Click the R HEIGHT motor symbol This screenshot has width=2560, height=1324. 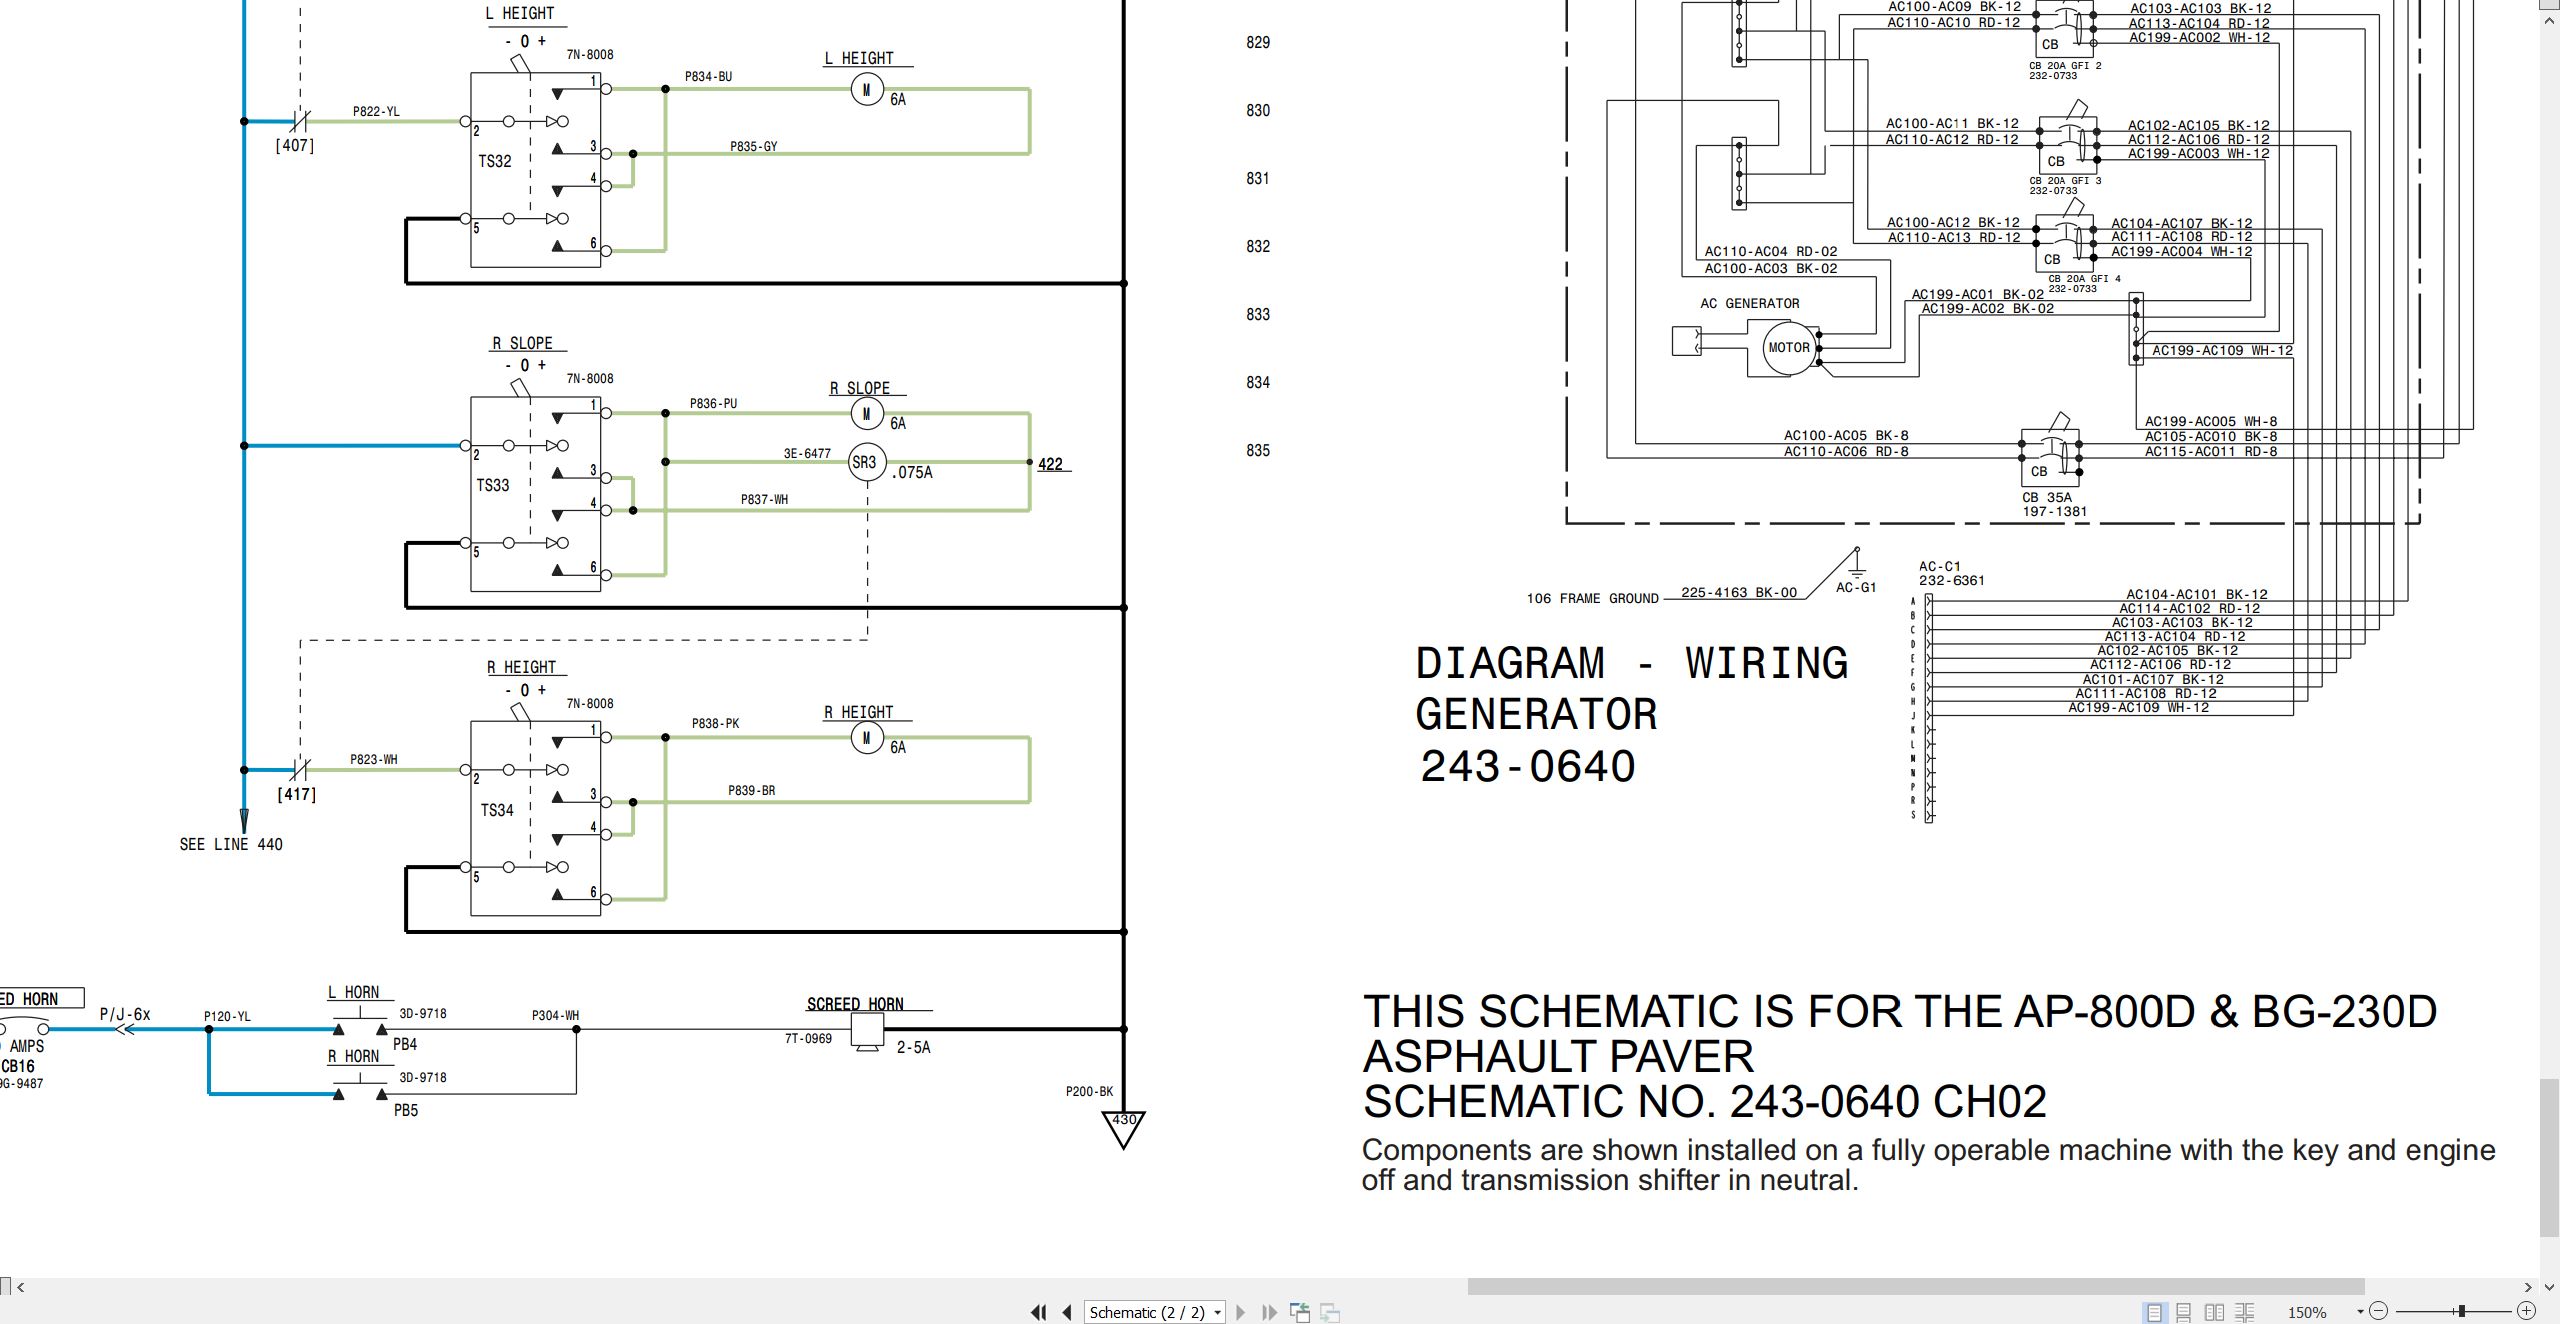866,738
